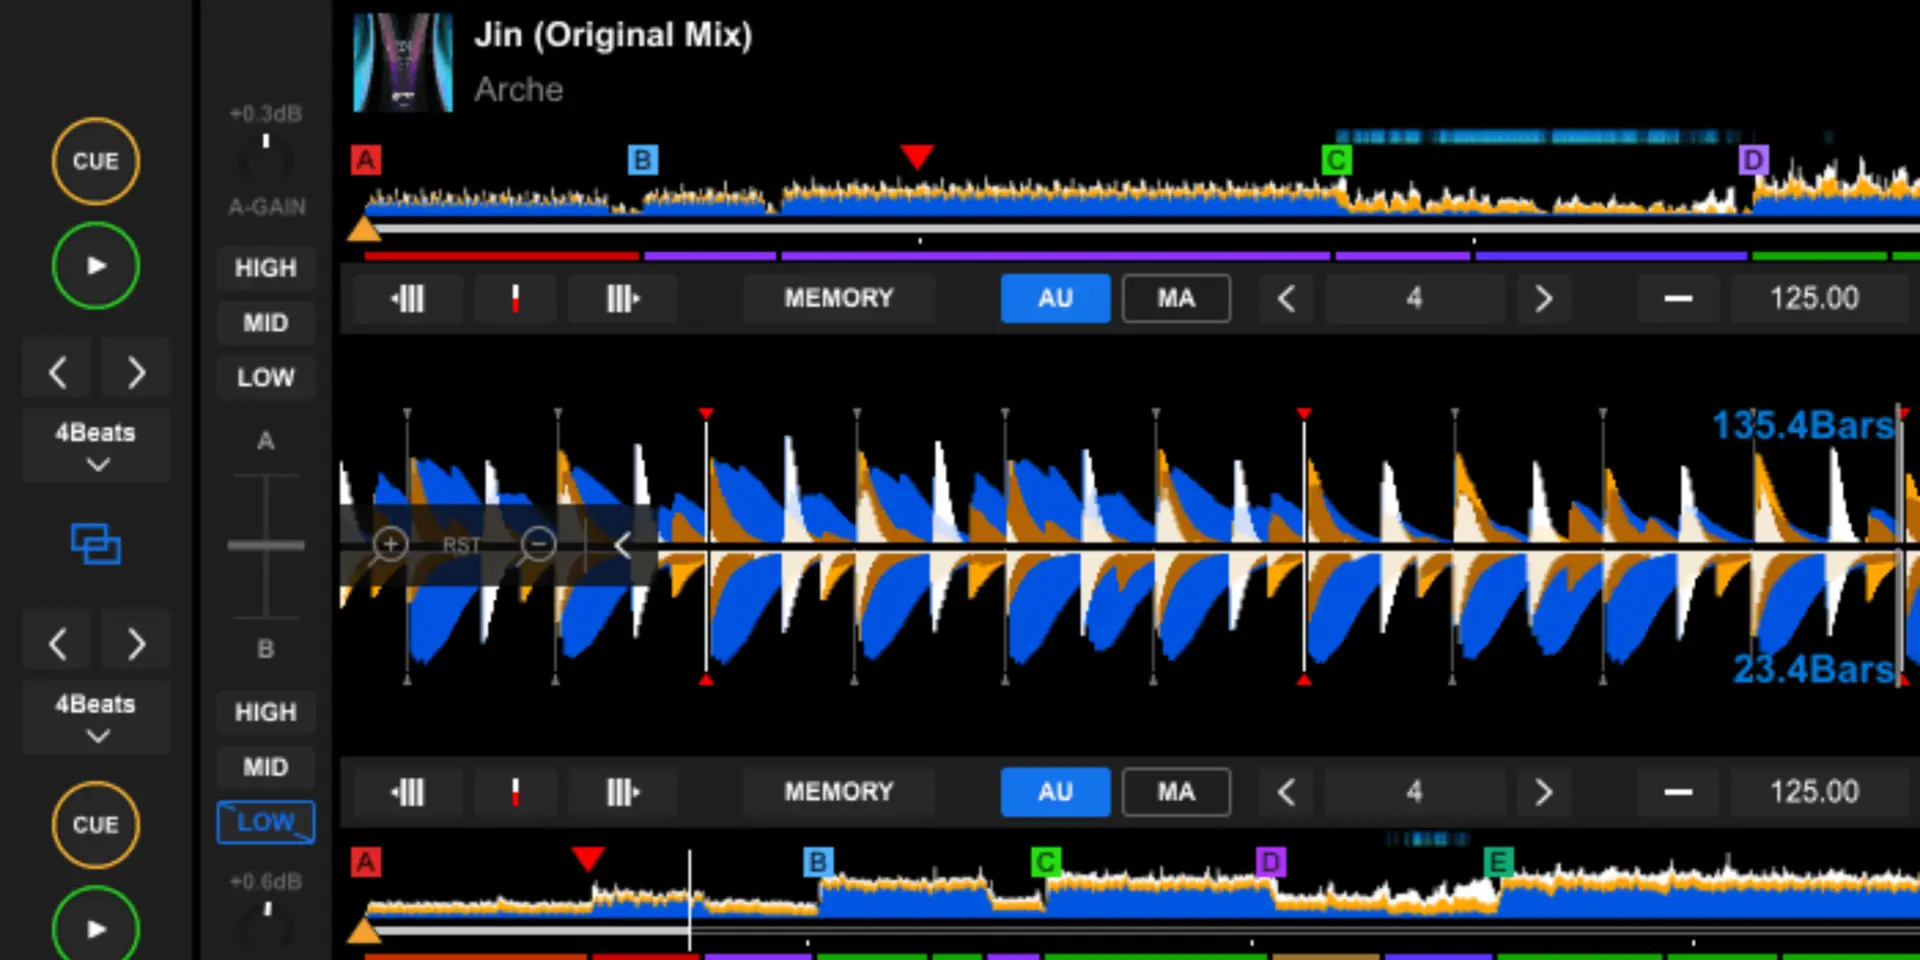Set bottom deck red downbeat marker icon
1920x960 pixels.
[515, 792]
